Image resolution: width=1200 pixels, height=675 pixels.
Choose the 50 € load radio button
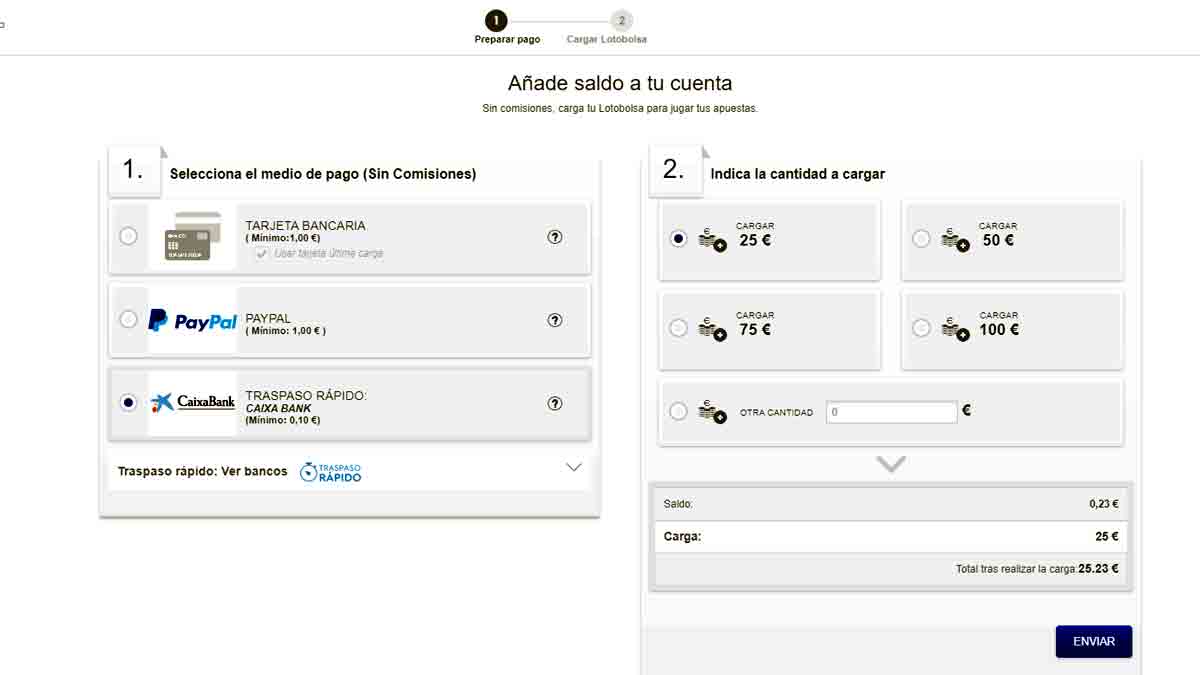pos(921,239)
